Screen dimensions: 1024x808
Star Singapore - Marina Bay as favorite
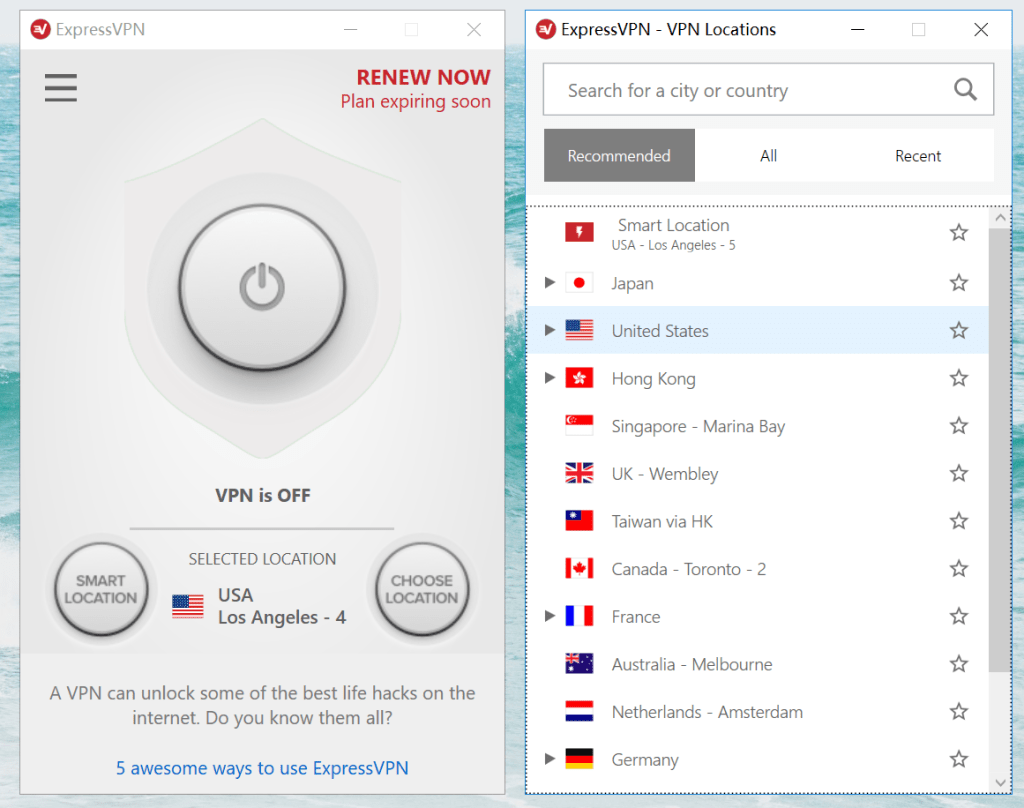959,426
